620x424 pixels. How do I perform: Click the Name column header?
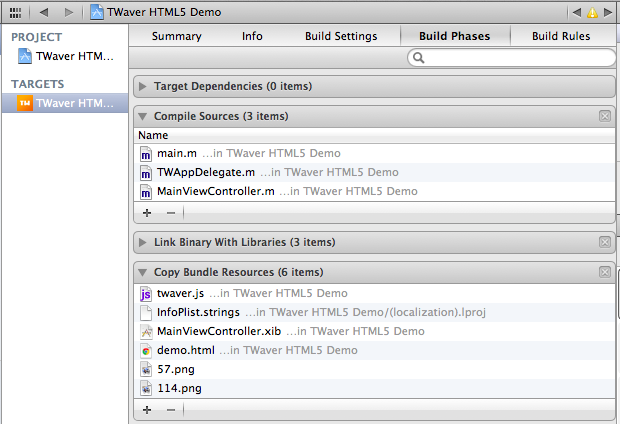[153, 135]
